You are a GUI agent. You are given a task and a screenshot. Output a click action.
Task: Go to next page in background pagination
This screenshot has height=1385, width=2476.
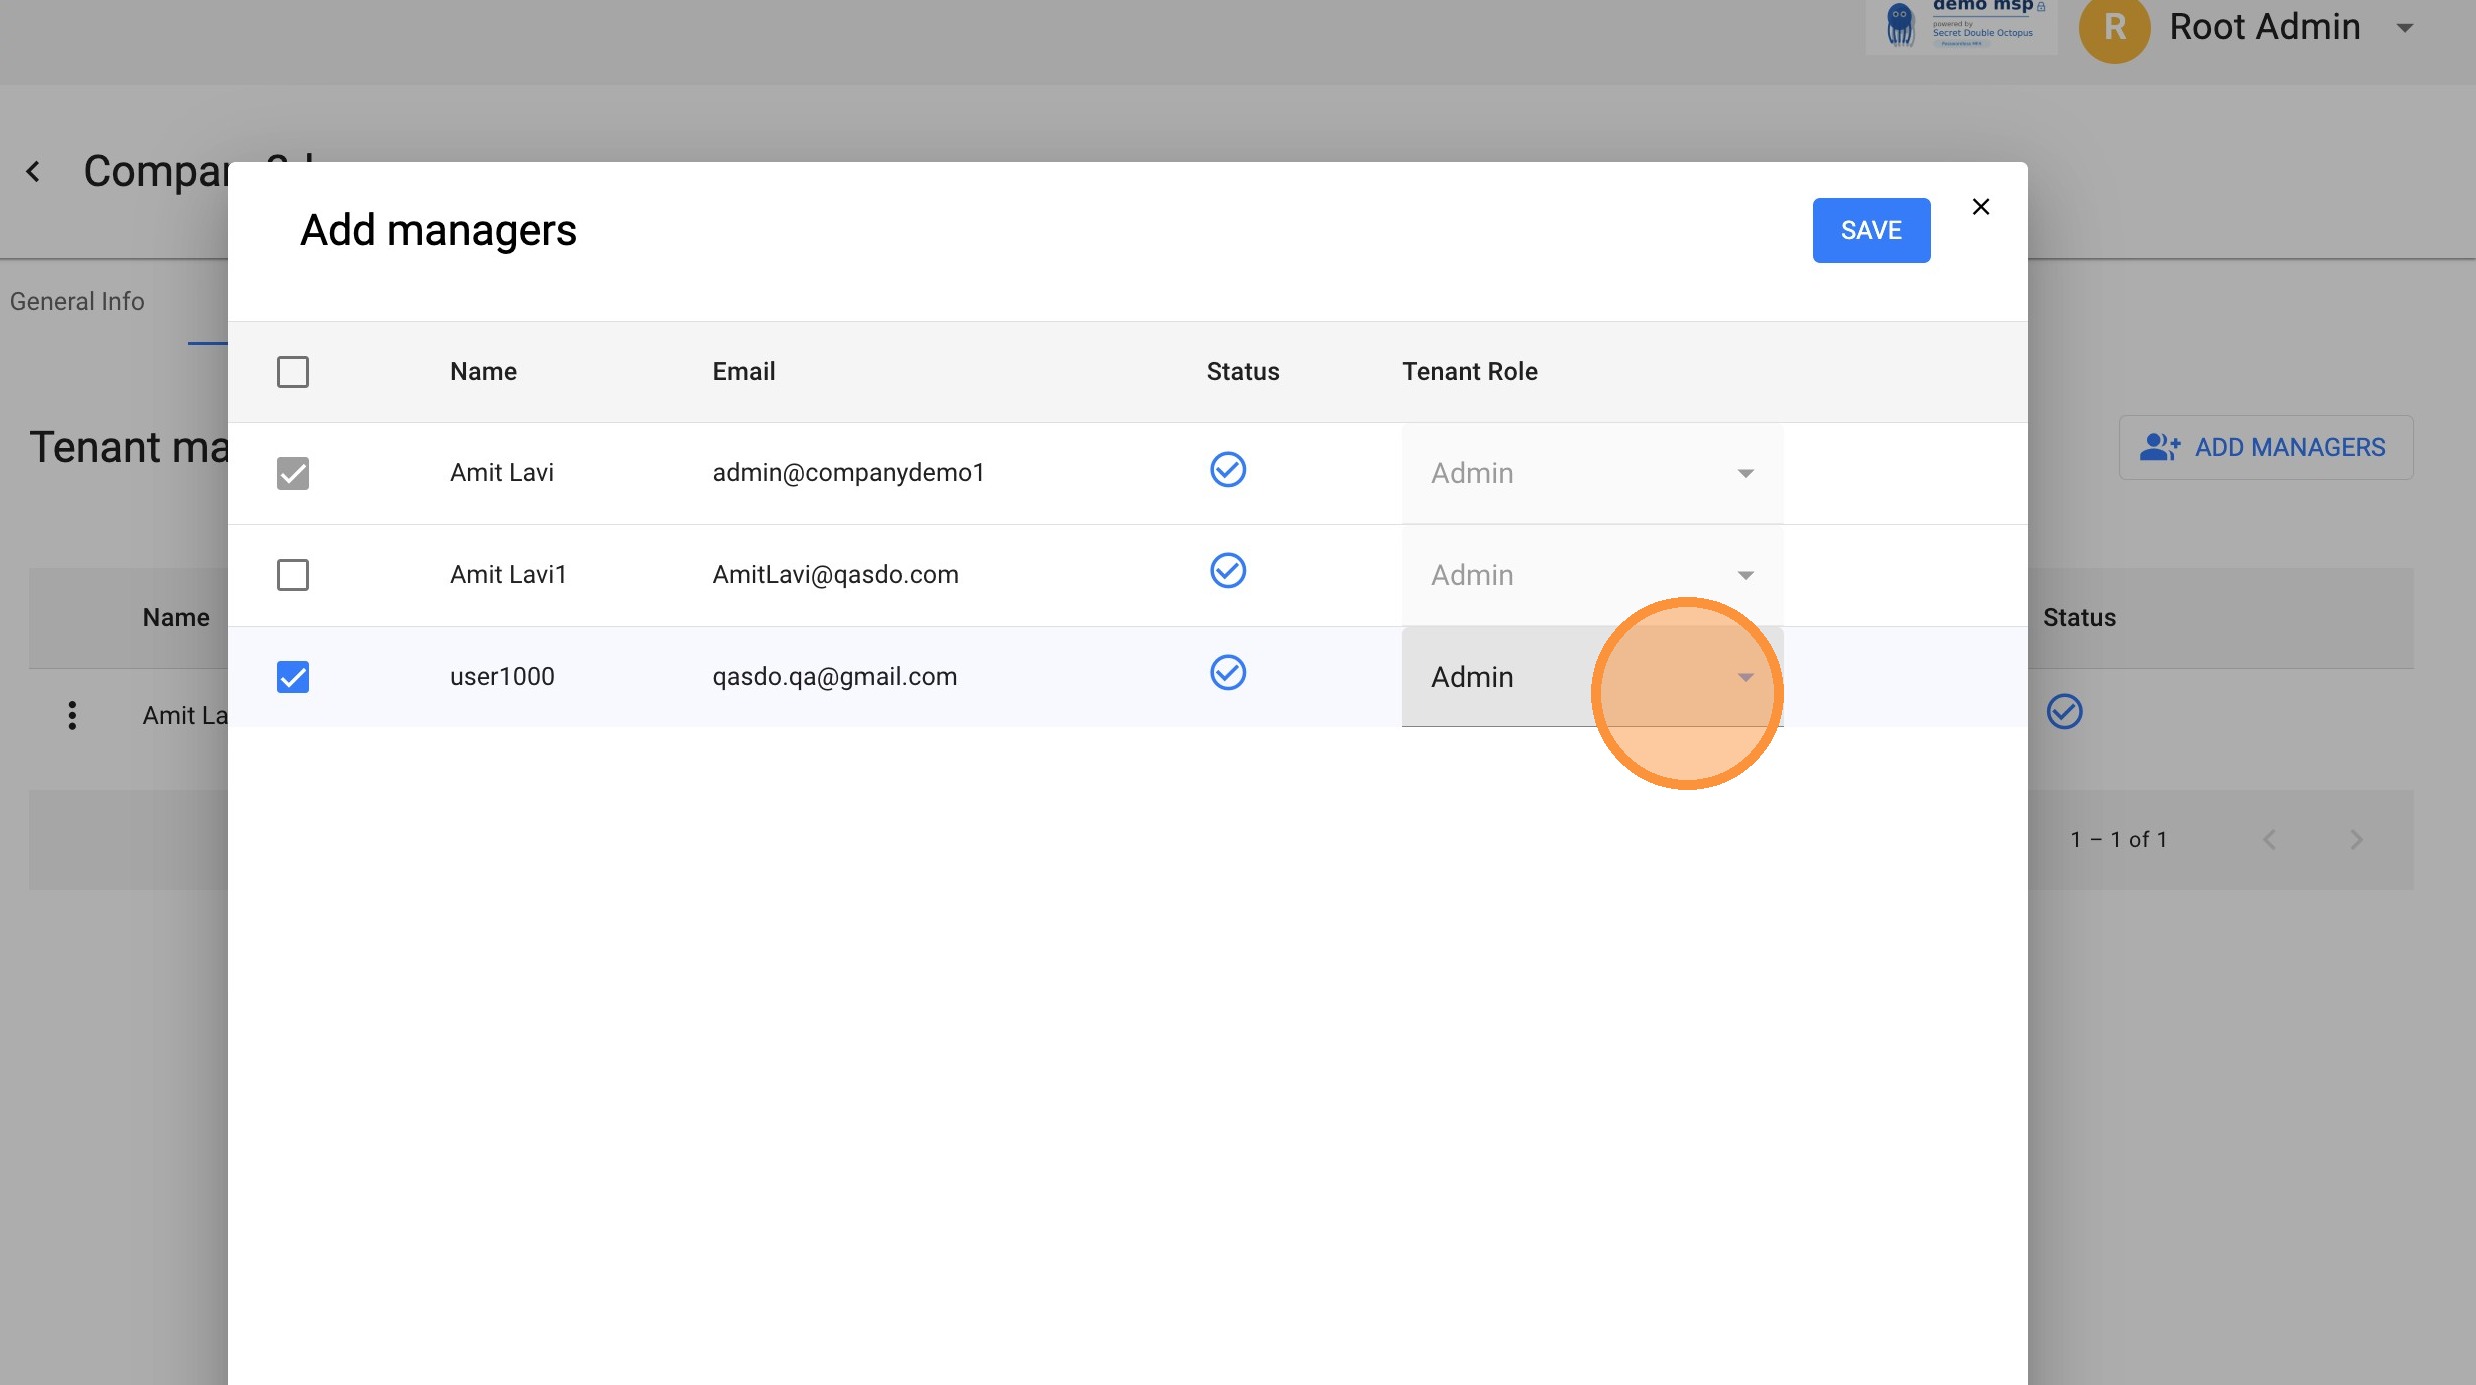click(x=2356, y=840)
